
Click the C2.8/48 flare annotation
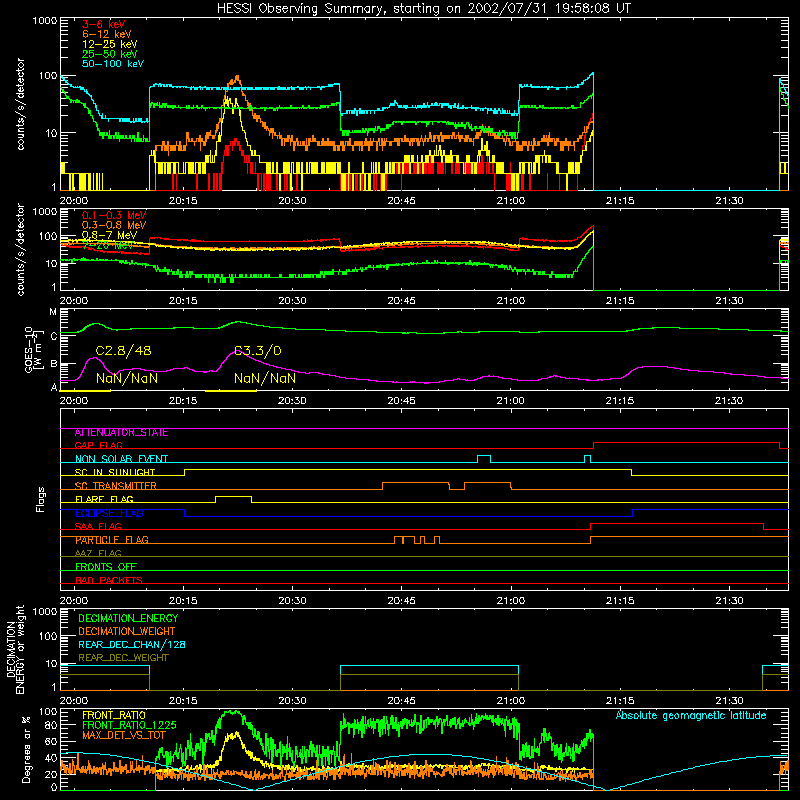click(123, 351)
